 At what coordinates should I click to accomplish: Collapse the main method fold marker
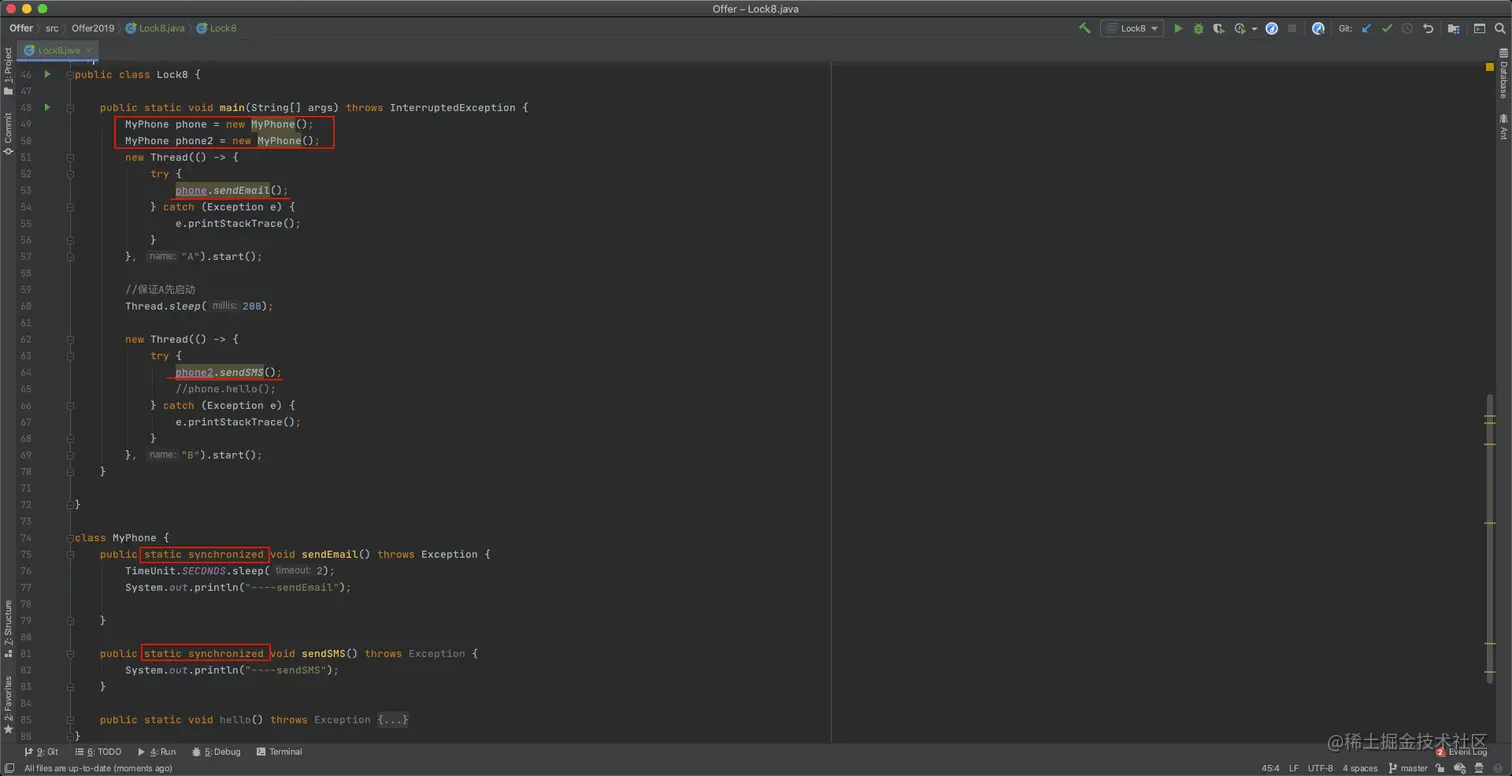pyautogui.click(x=70, y=107)
